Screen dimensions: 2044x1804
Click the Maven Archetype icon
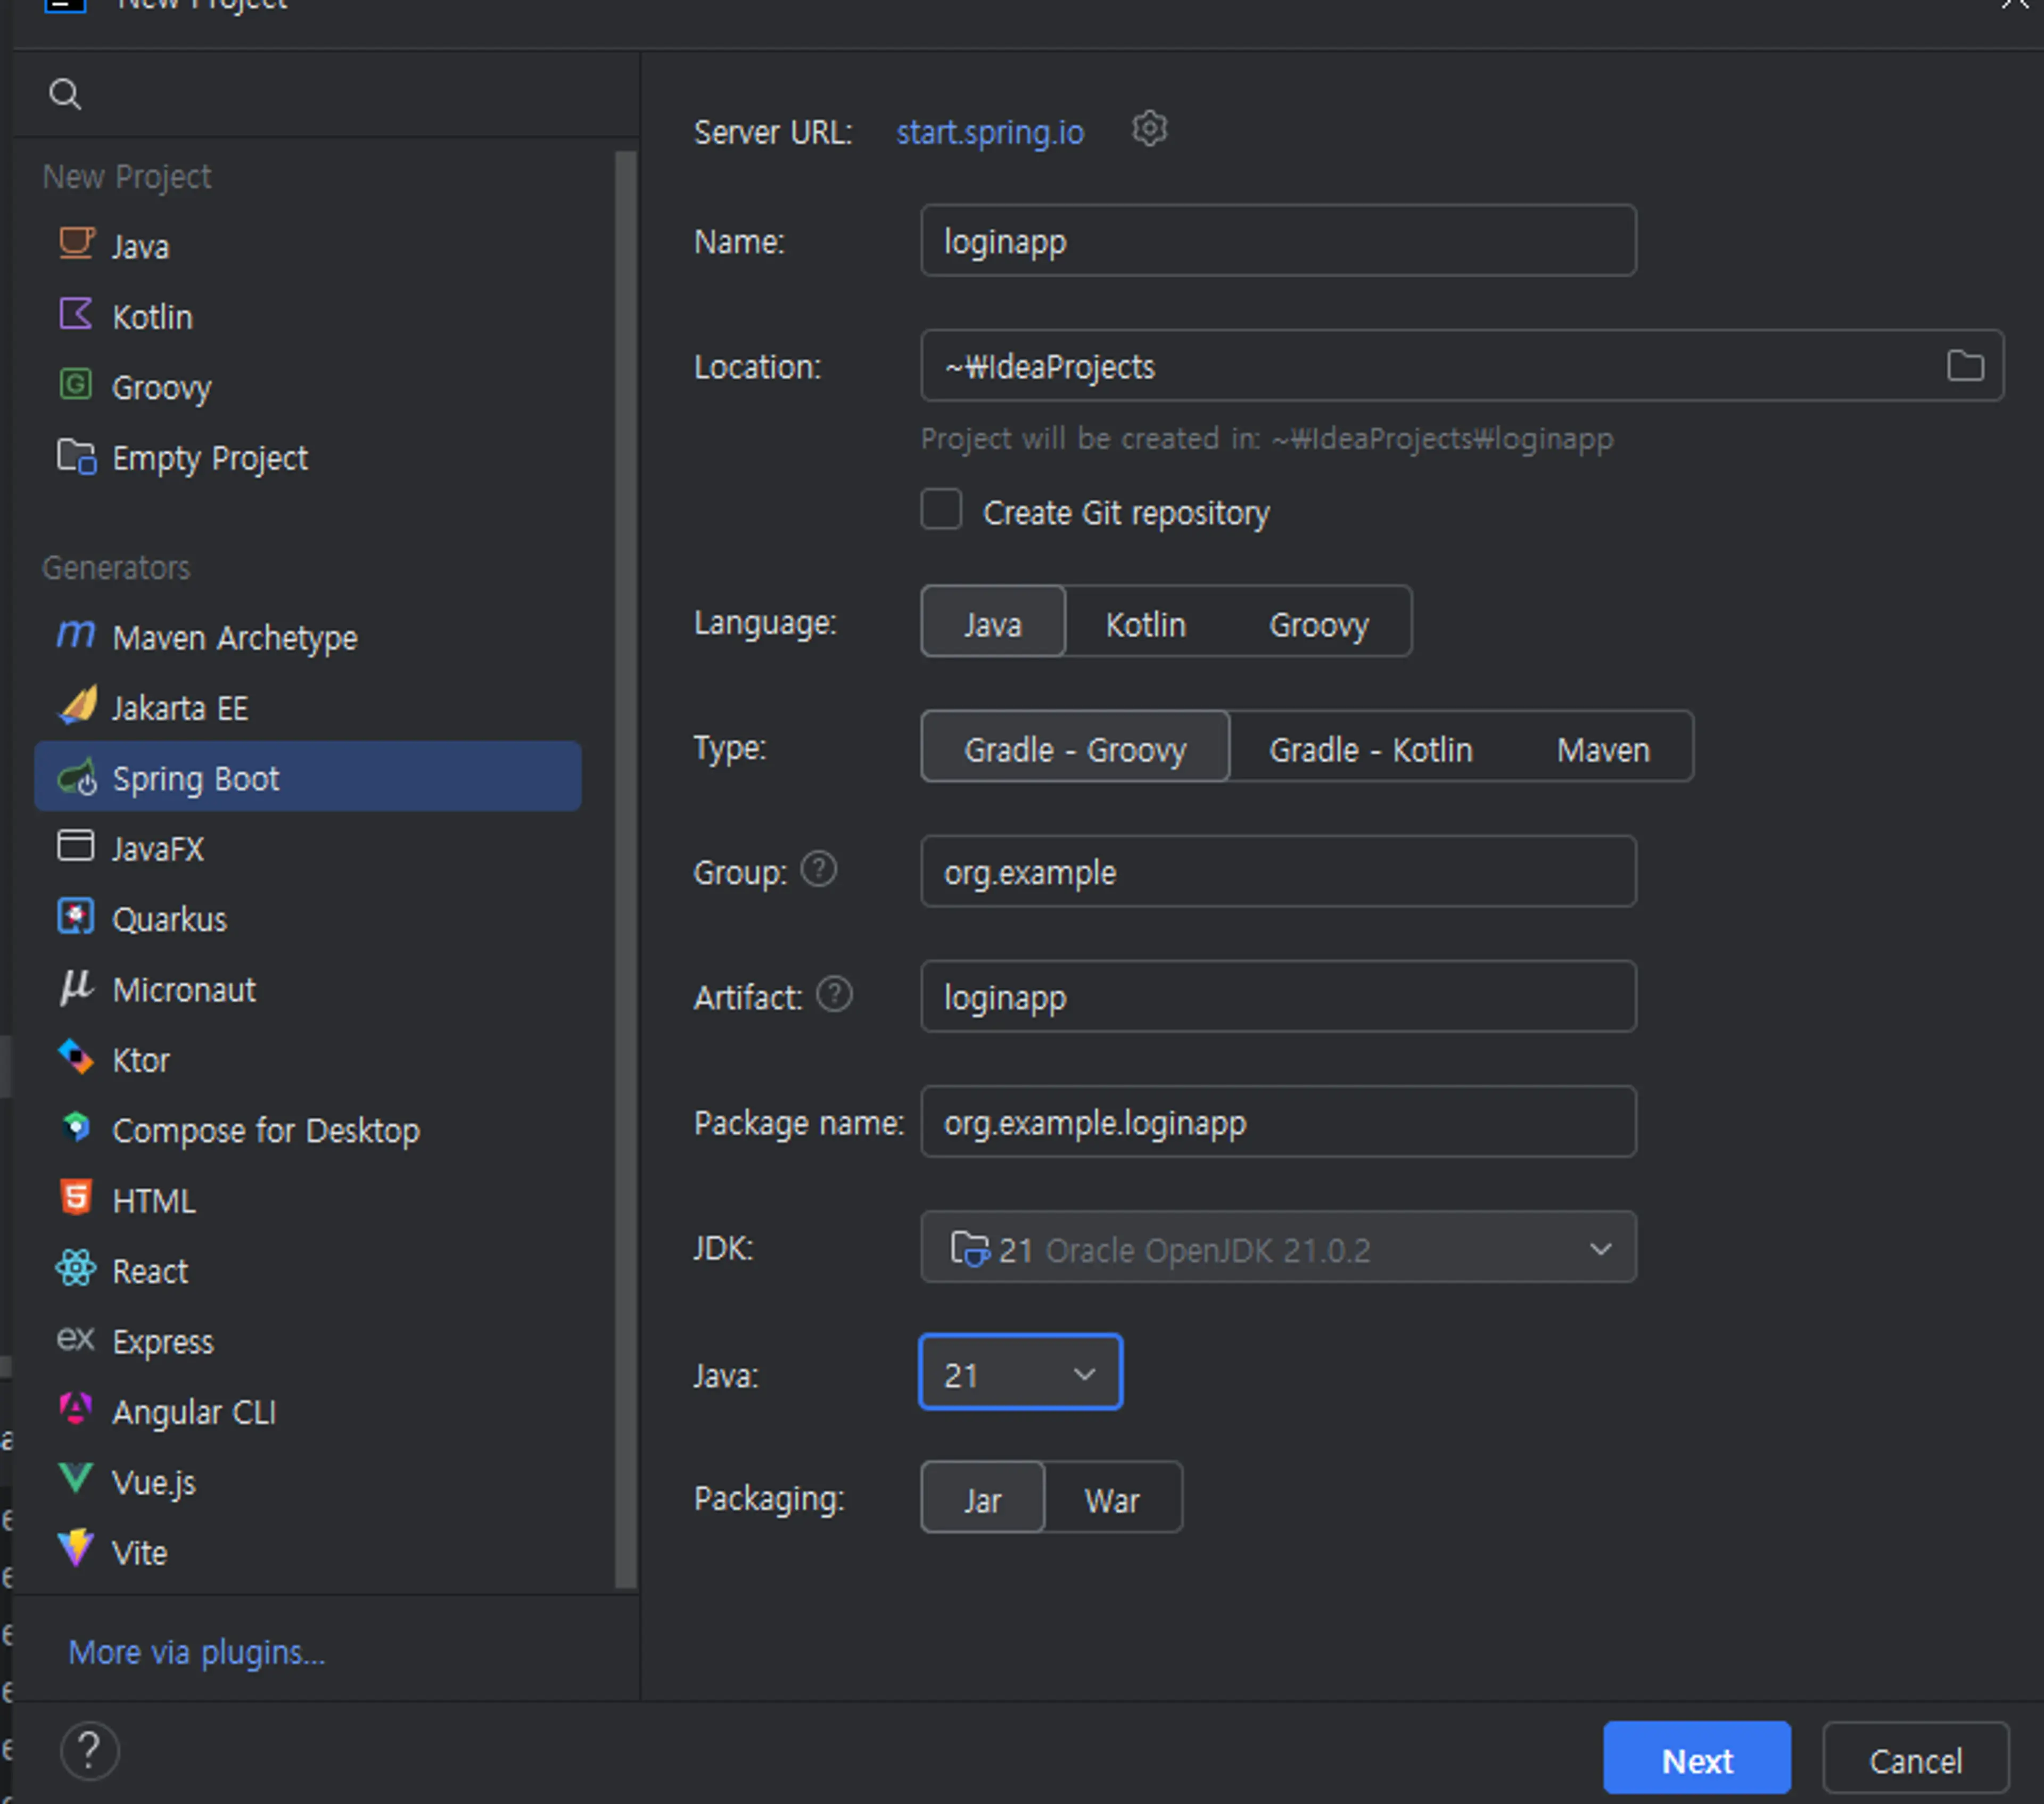pos(77,636)
